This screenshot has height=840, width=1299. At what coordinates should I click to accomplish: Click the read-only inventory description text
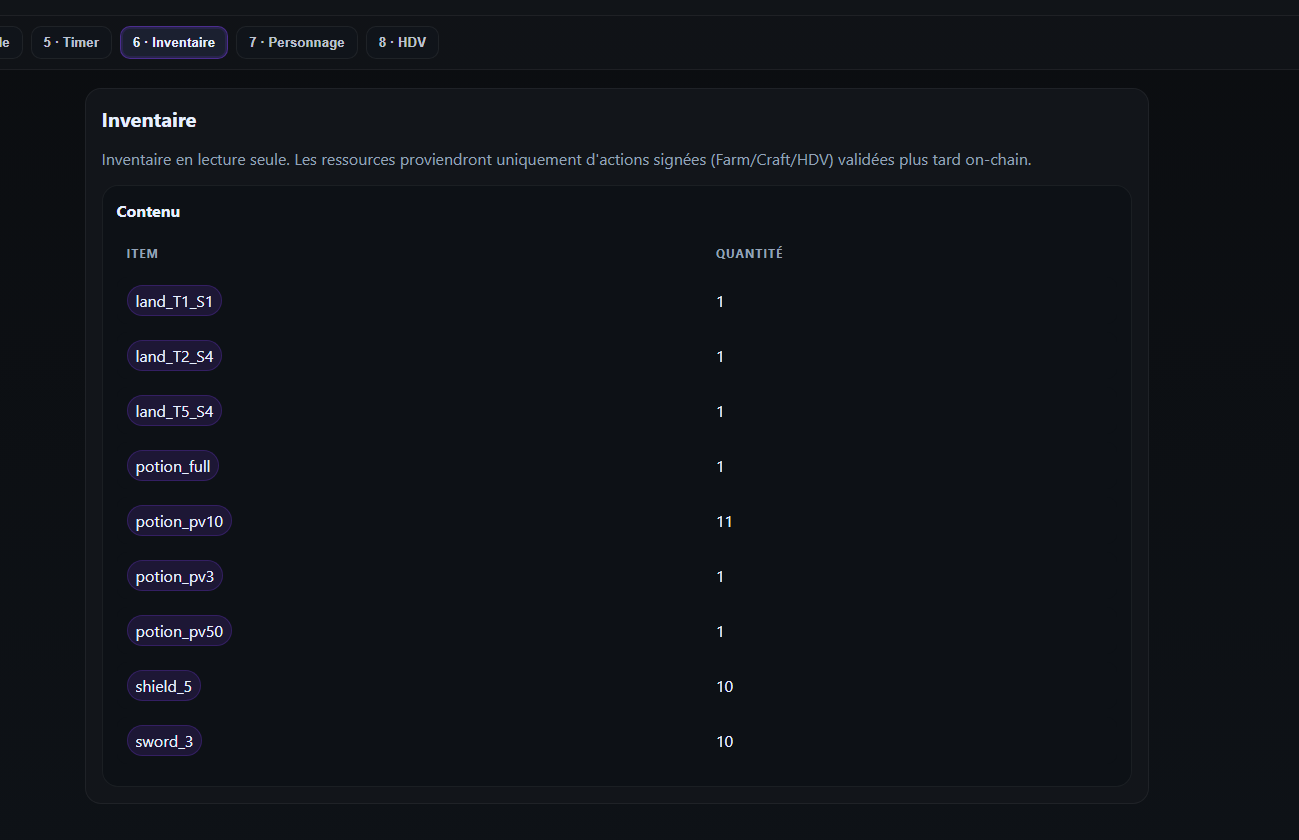tap(566, 160)
